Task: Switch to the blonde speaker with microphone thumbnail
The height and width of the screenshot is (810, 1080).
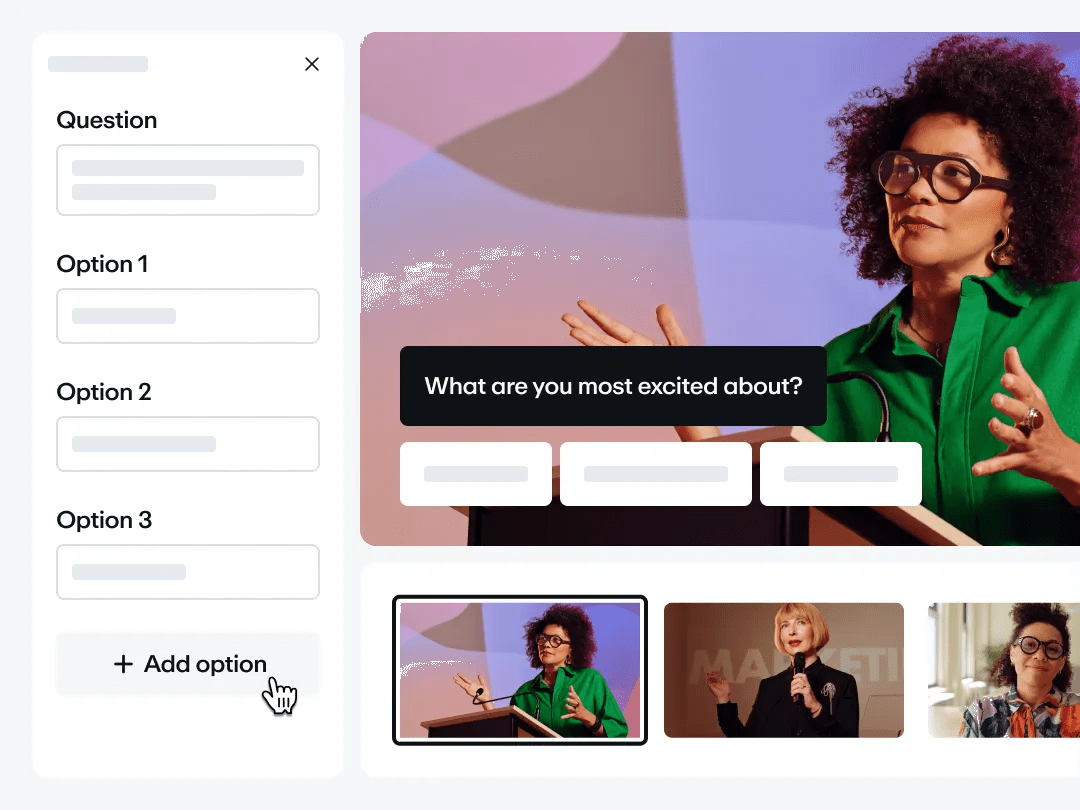Action: point(784,670)
